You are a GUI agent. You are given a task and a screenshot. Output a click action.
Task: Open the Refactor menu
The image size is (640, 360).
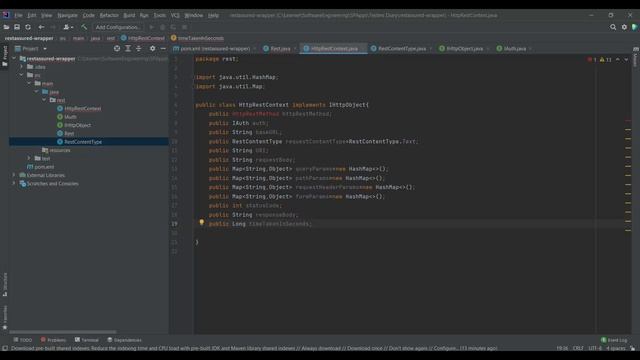[109, 15]
